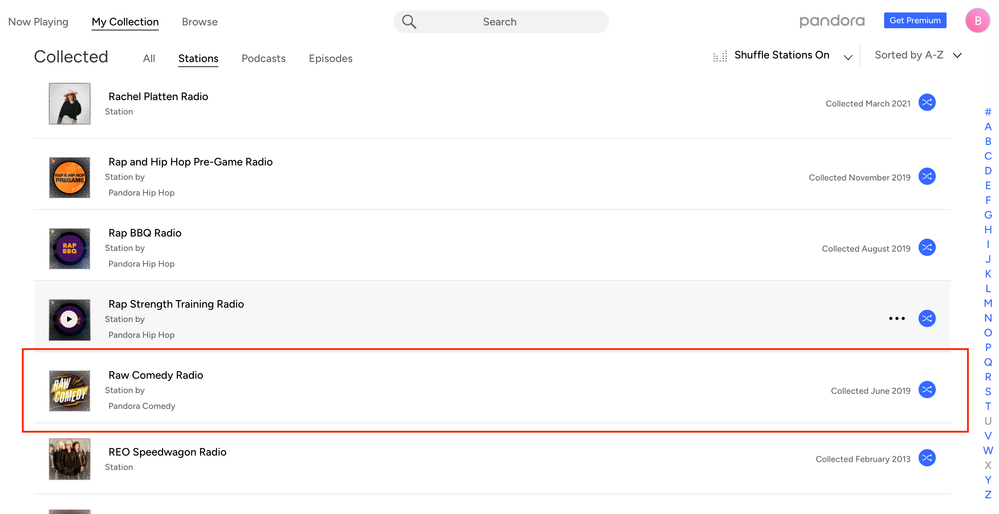Open Raw Comedy Radio station
This screenshot has height=514, width=999.
point(155,375)
